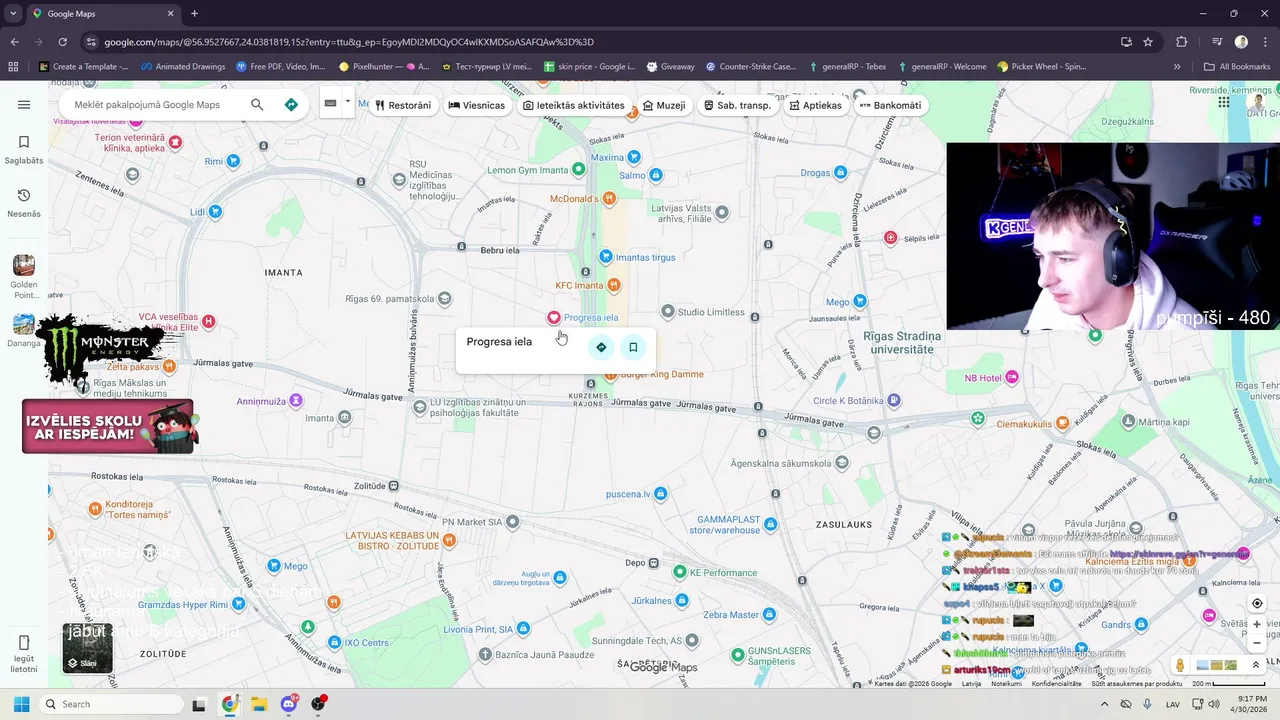Screen dimensions: 1280x720
Task: Reload the page
Action: [x=62, y=42]
